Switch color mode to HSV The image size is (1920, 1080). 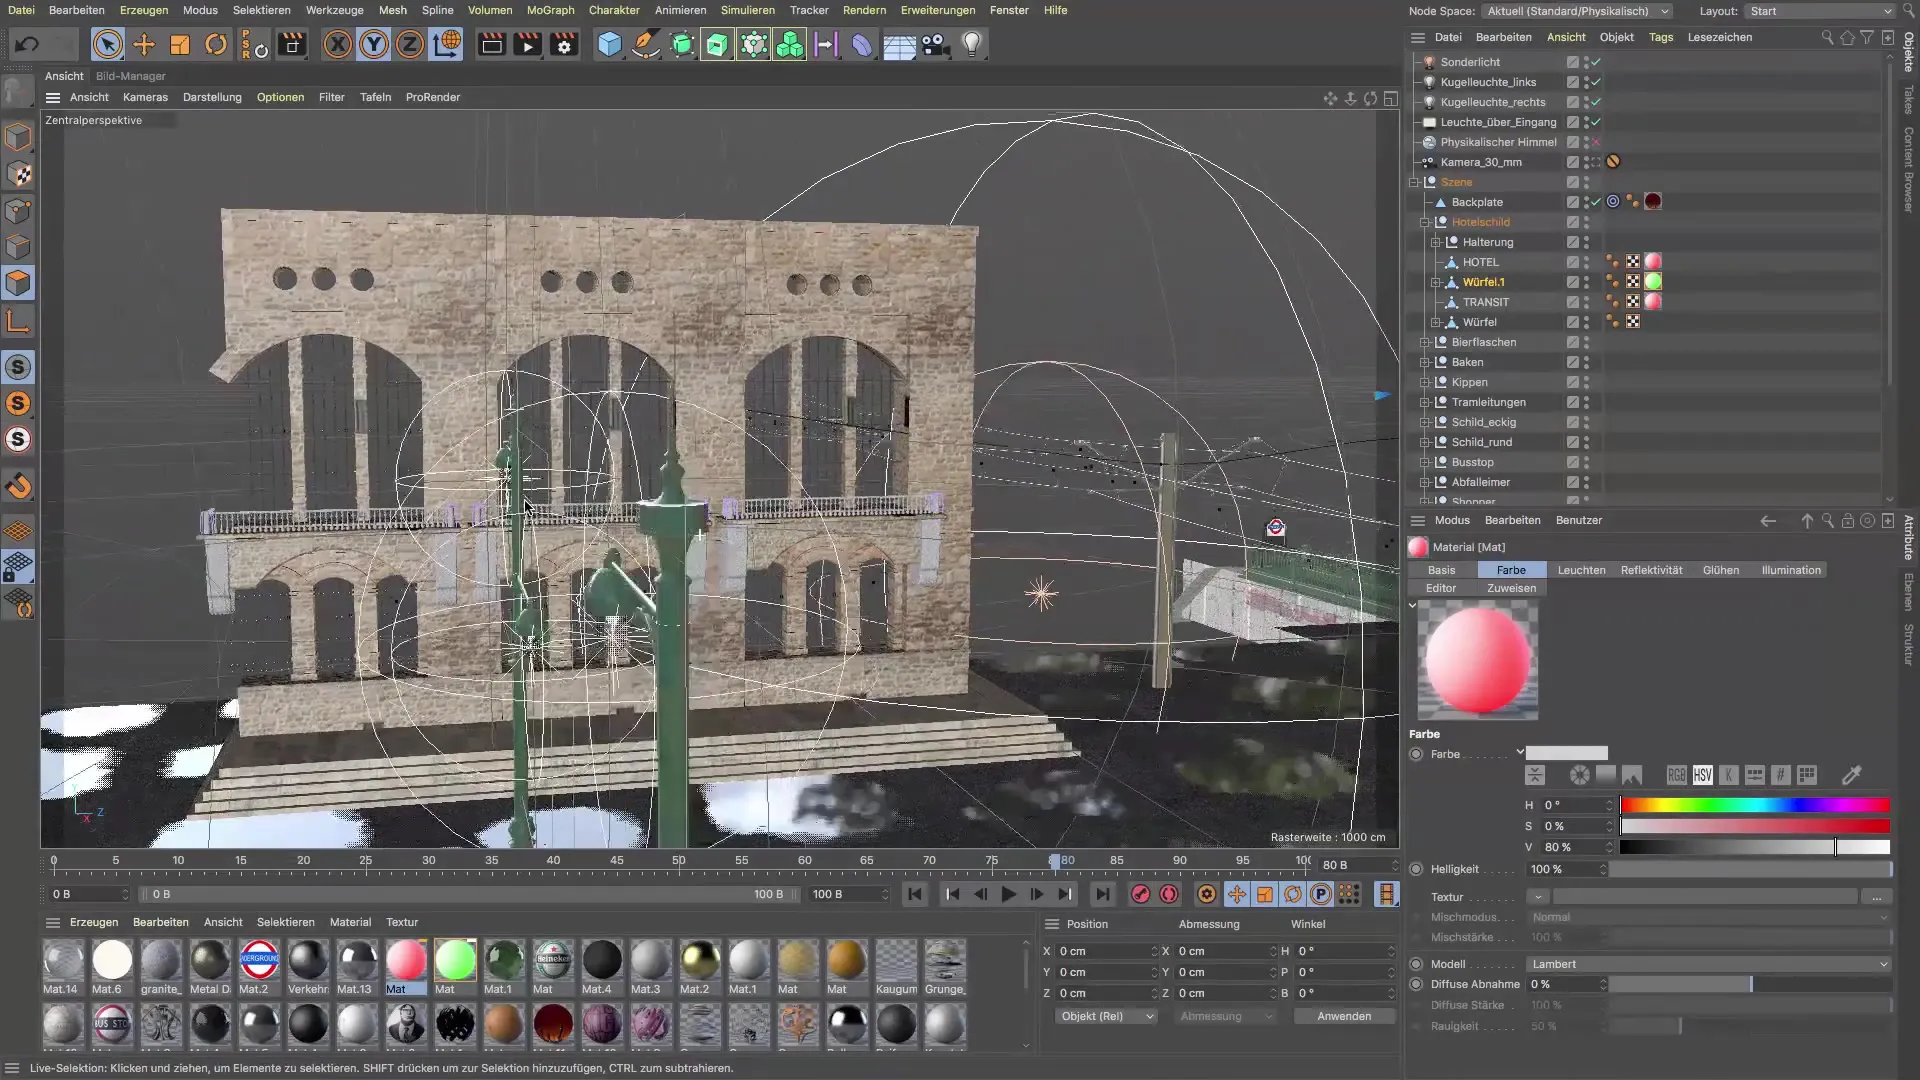[x=1702, y=775]
